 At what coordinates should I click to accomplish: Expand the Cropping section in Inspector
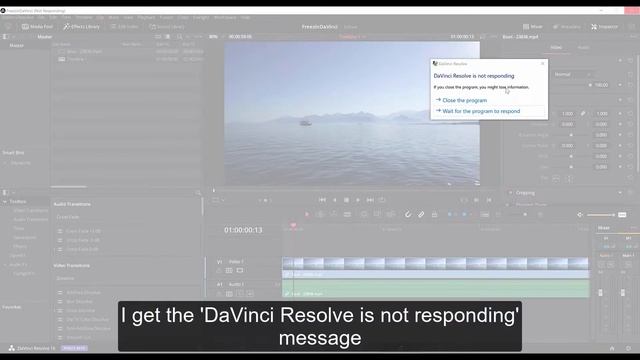tap(525, 193)
